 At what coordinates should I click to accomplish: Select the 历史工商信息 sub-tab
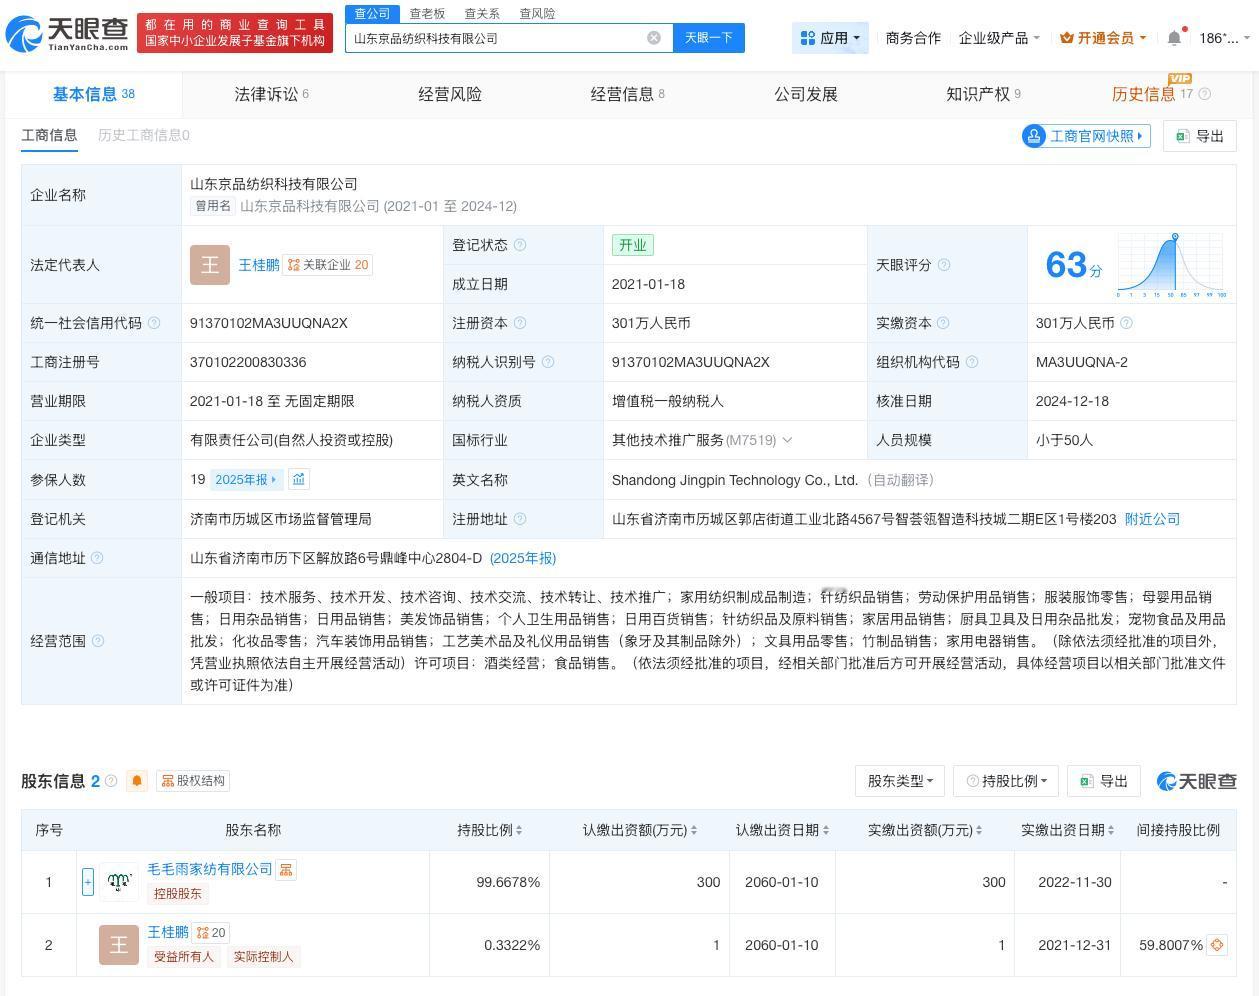143,135
